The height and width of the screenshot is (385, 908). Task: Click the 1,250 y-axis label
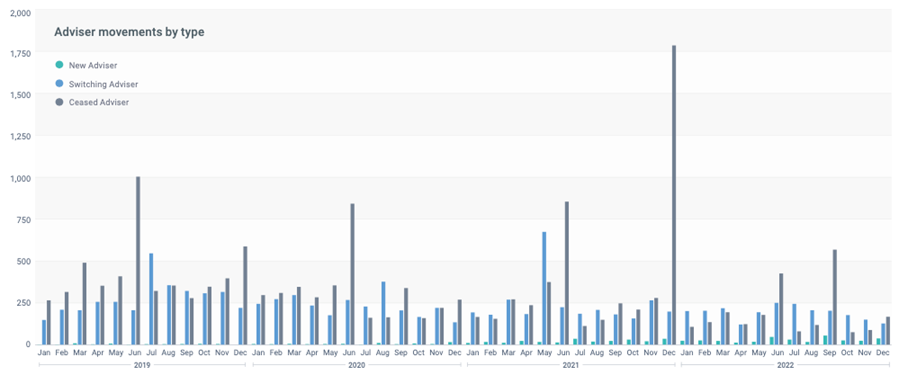(x=20, y=137)
